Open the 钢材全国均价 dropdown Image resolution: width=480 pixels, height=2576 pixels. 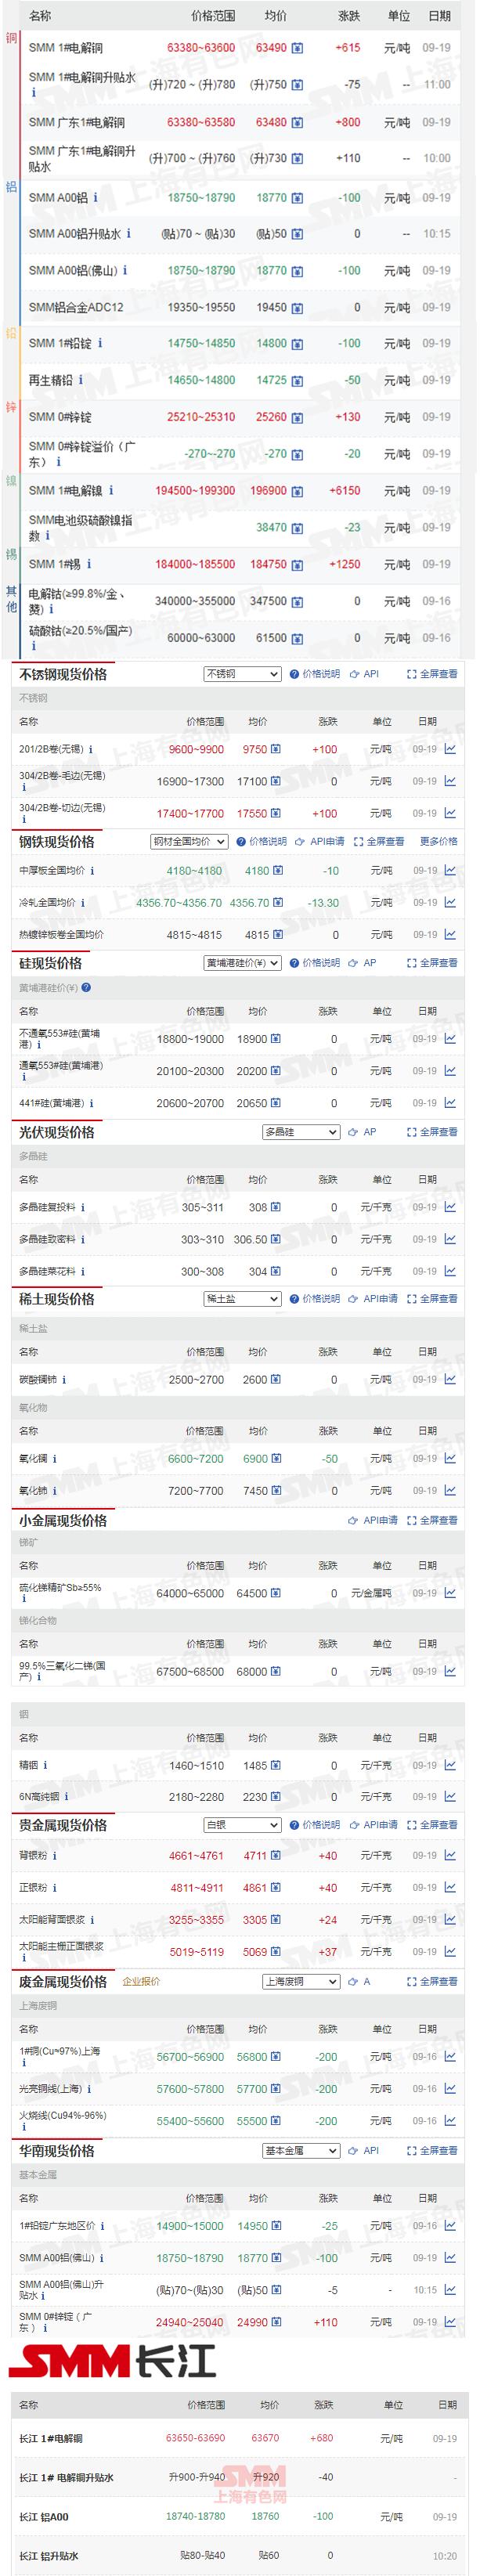coord(189,842)
